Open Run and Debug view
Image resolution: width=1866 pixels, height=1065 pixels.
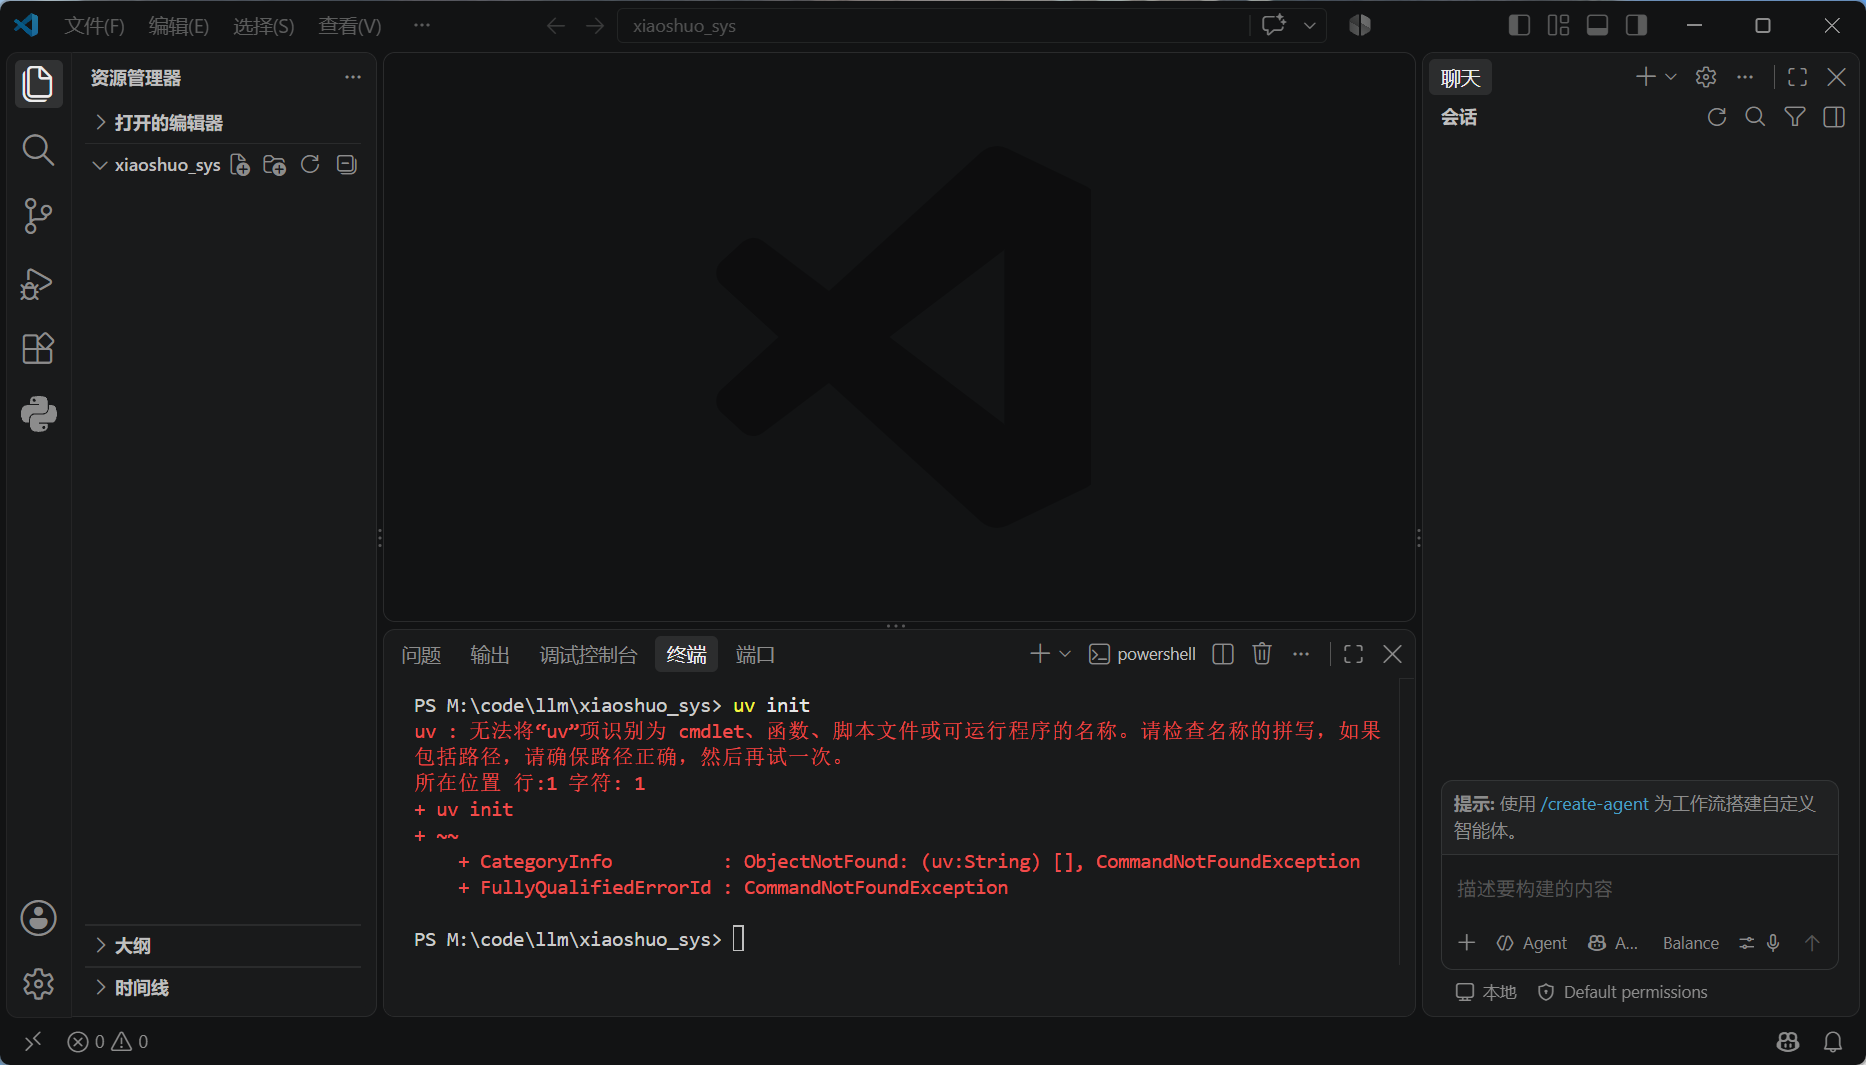(38, 284)
